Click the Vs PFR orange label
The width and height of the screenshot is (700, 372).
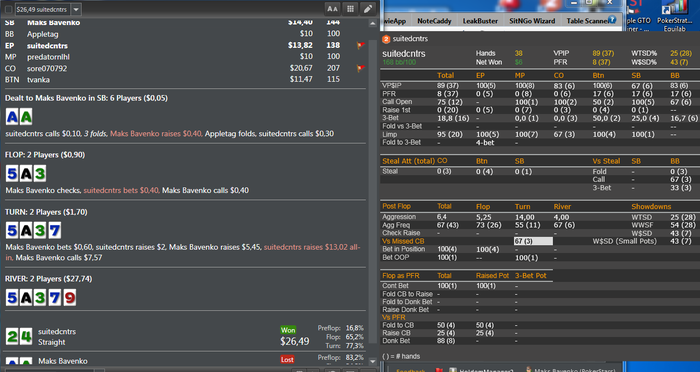pos(394,318)
